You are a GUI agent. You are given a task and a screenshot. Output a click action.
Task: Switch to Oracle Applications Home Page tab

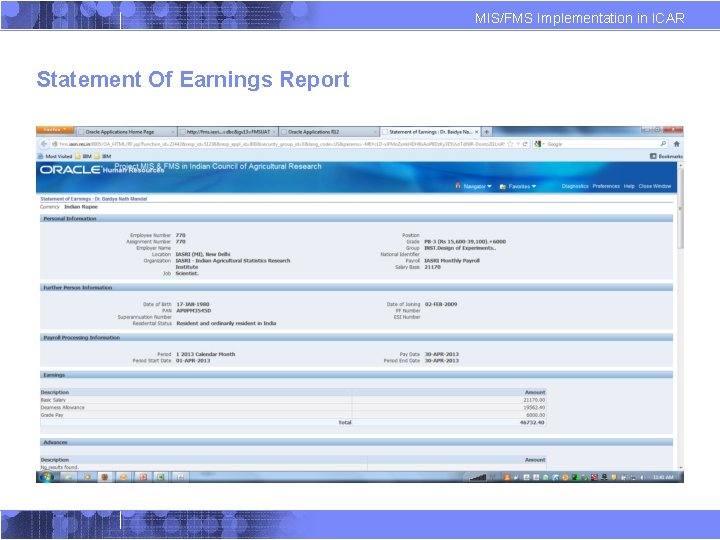(x=126, y=132)
